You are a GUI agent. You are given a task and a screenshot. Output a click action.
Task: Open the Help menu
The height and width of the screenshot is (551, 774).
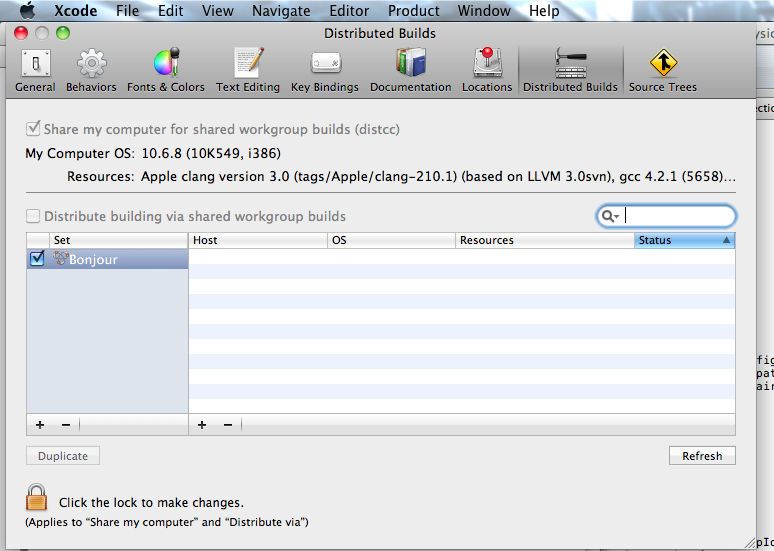tap(544, 10)
